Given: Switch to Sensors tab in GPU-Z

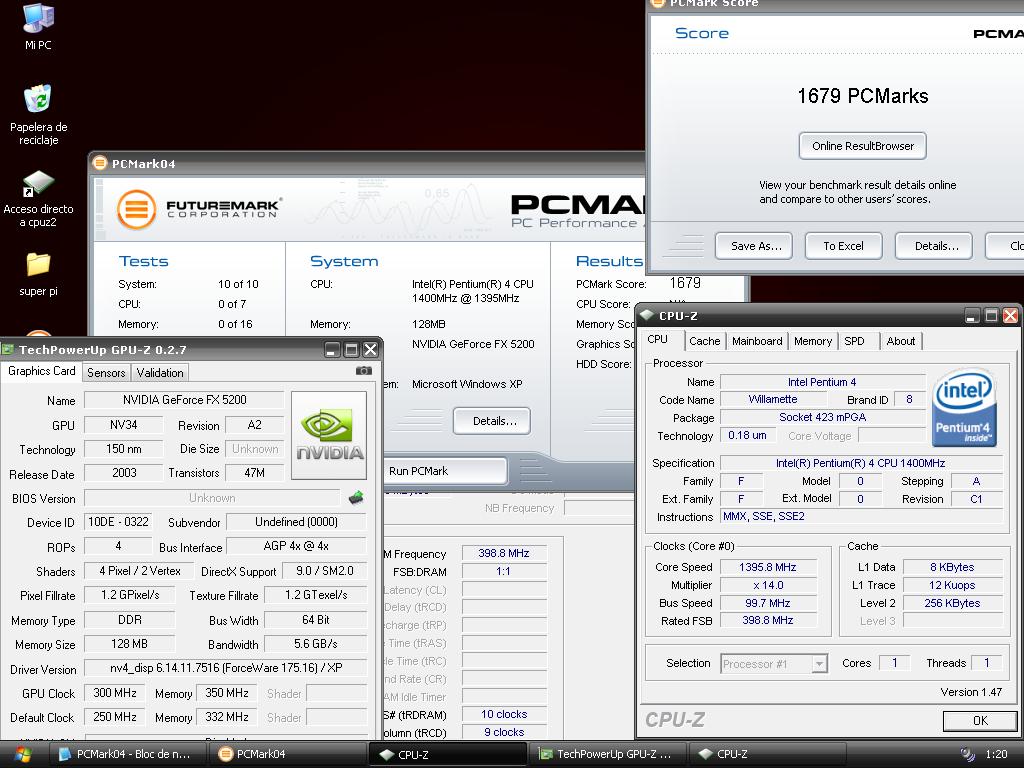Looking at the screenshot, I should pos(106,372).
